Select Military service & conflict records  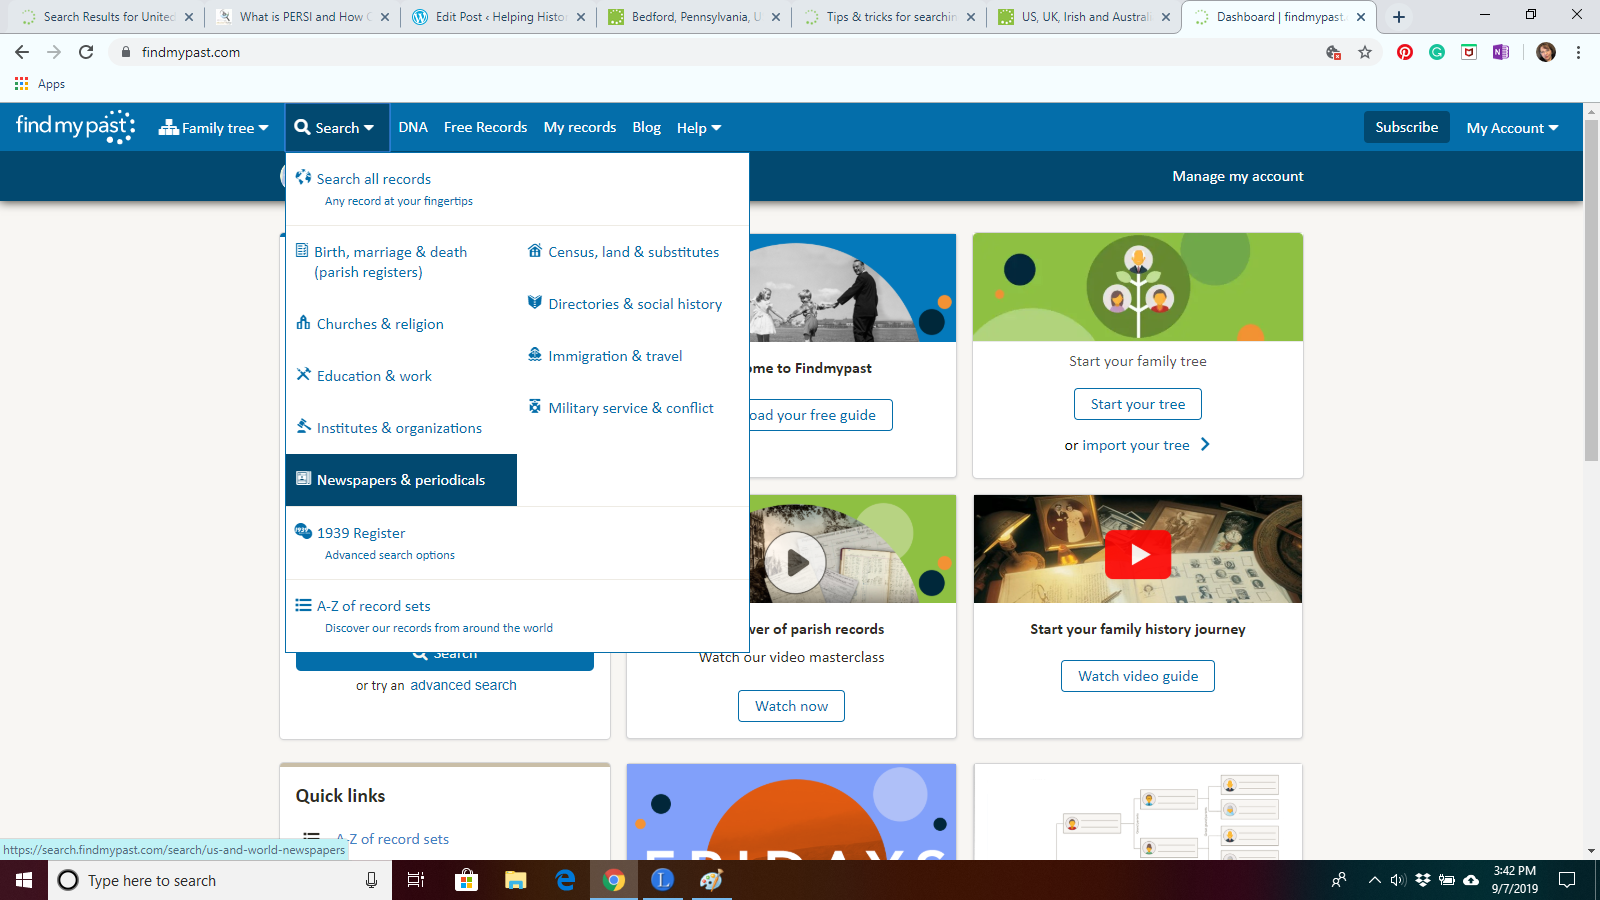point(630,407)
